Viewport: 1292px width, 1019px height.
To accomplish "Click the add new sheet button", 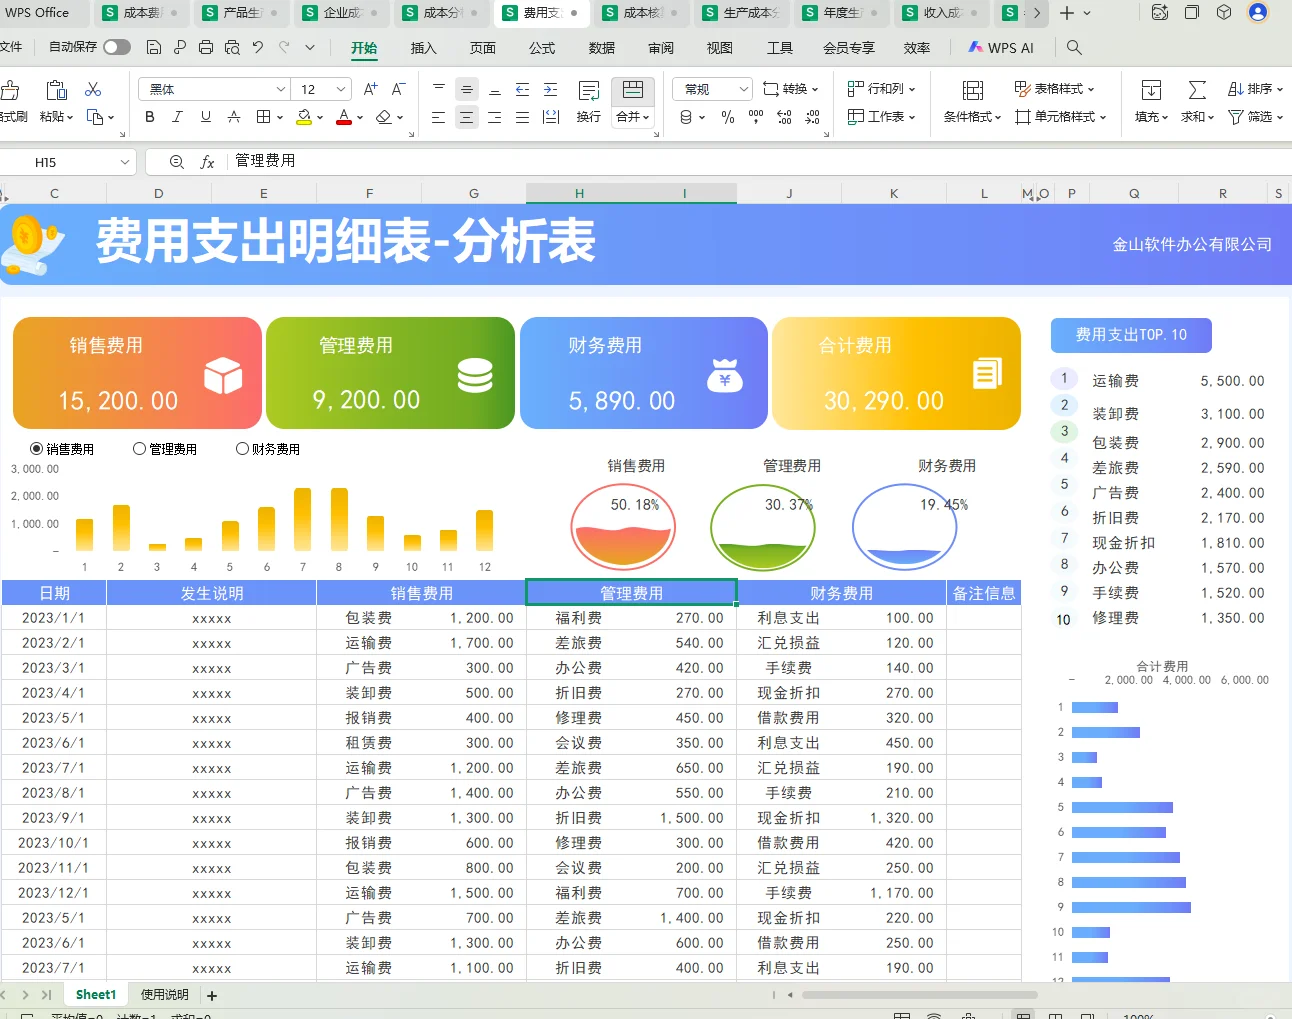I will point(211,994).
